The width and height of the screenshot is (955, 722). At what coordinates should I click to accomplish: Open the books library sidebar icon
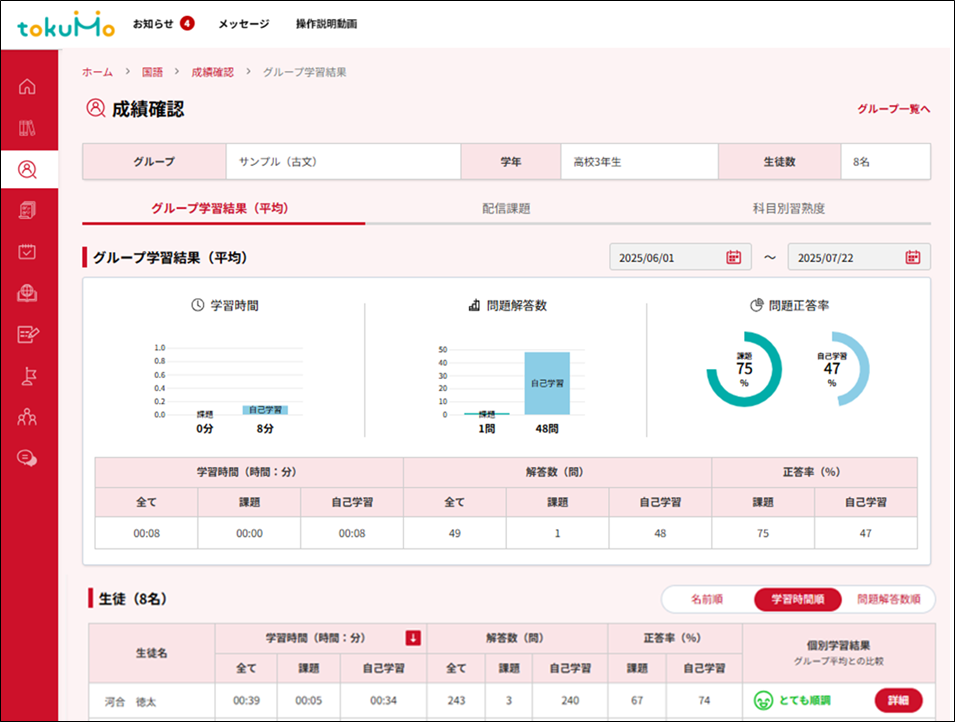(28, 128)
